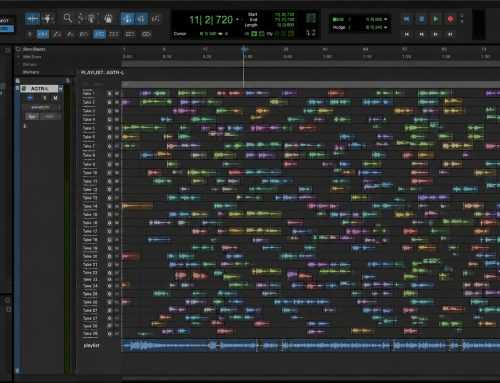The image size is (500, 383).
Task: Solo the ASTR-L track
Action: [45, 98]
